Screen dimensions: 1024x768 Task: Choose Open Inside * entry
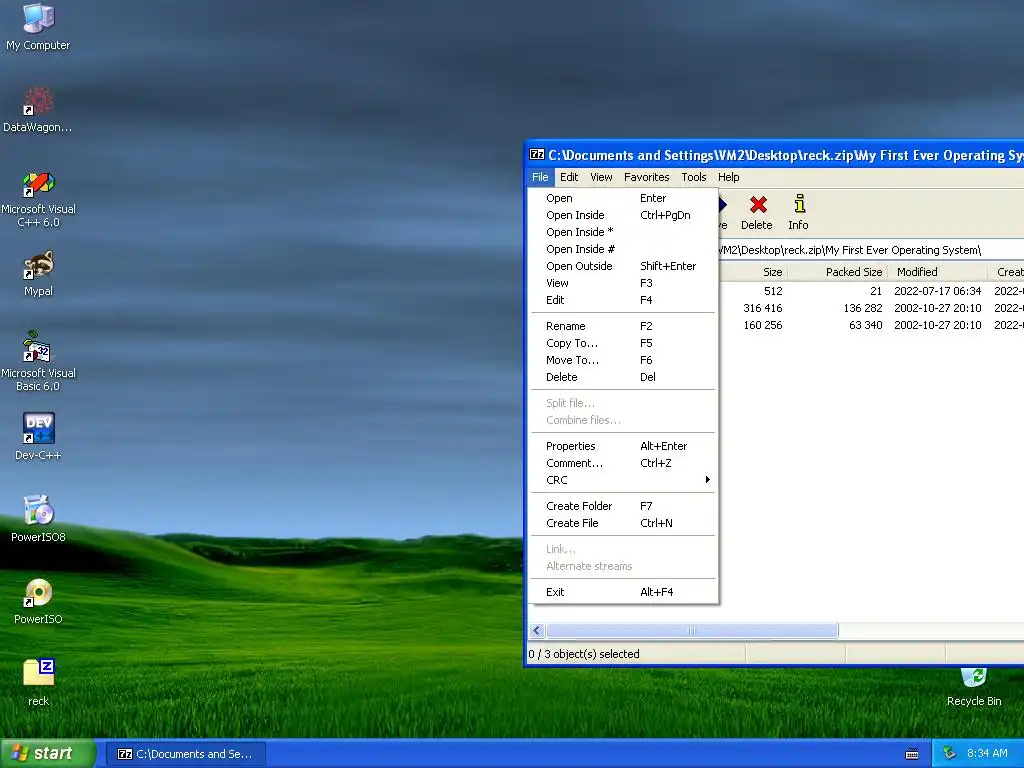pyautogui.click(x=623, y=232)
